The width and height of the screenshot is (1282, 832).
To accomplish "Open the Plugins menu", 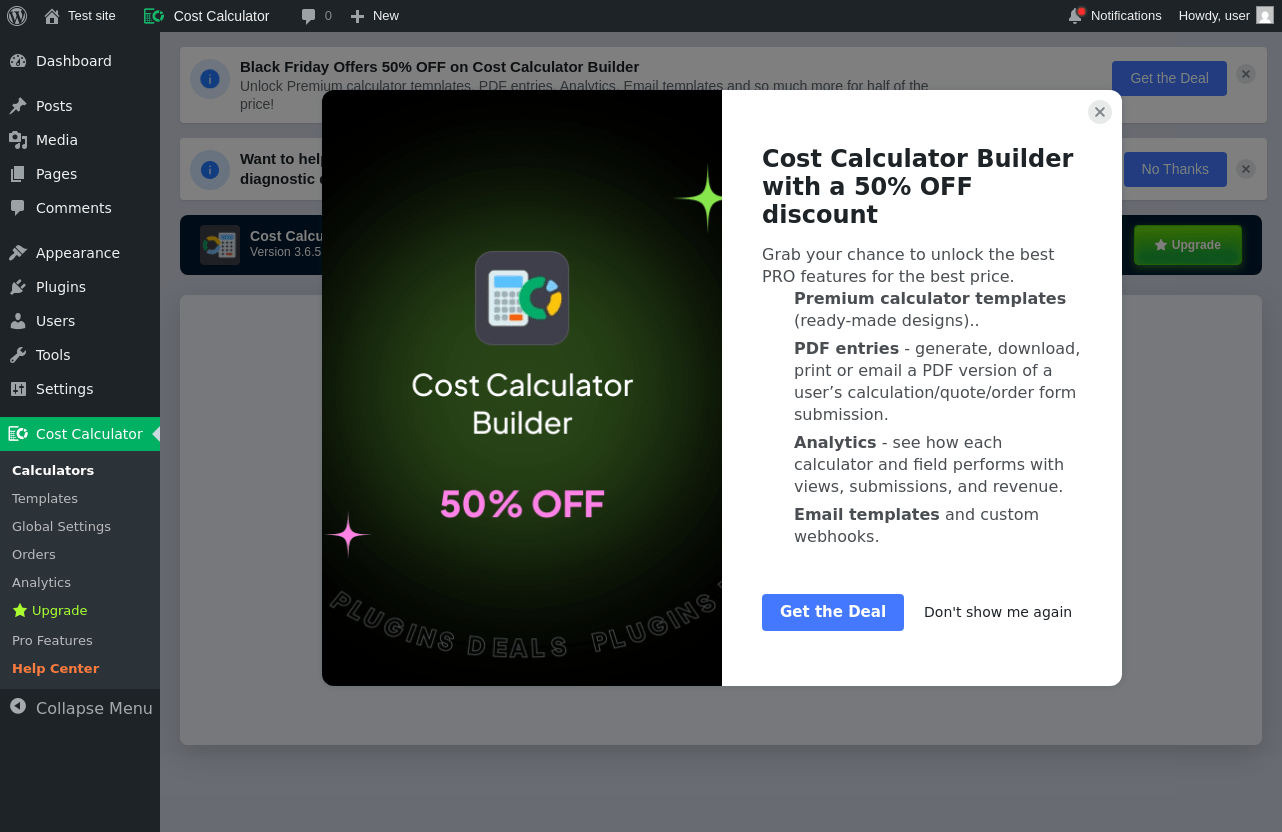I will coord(80,287).
